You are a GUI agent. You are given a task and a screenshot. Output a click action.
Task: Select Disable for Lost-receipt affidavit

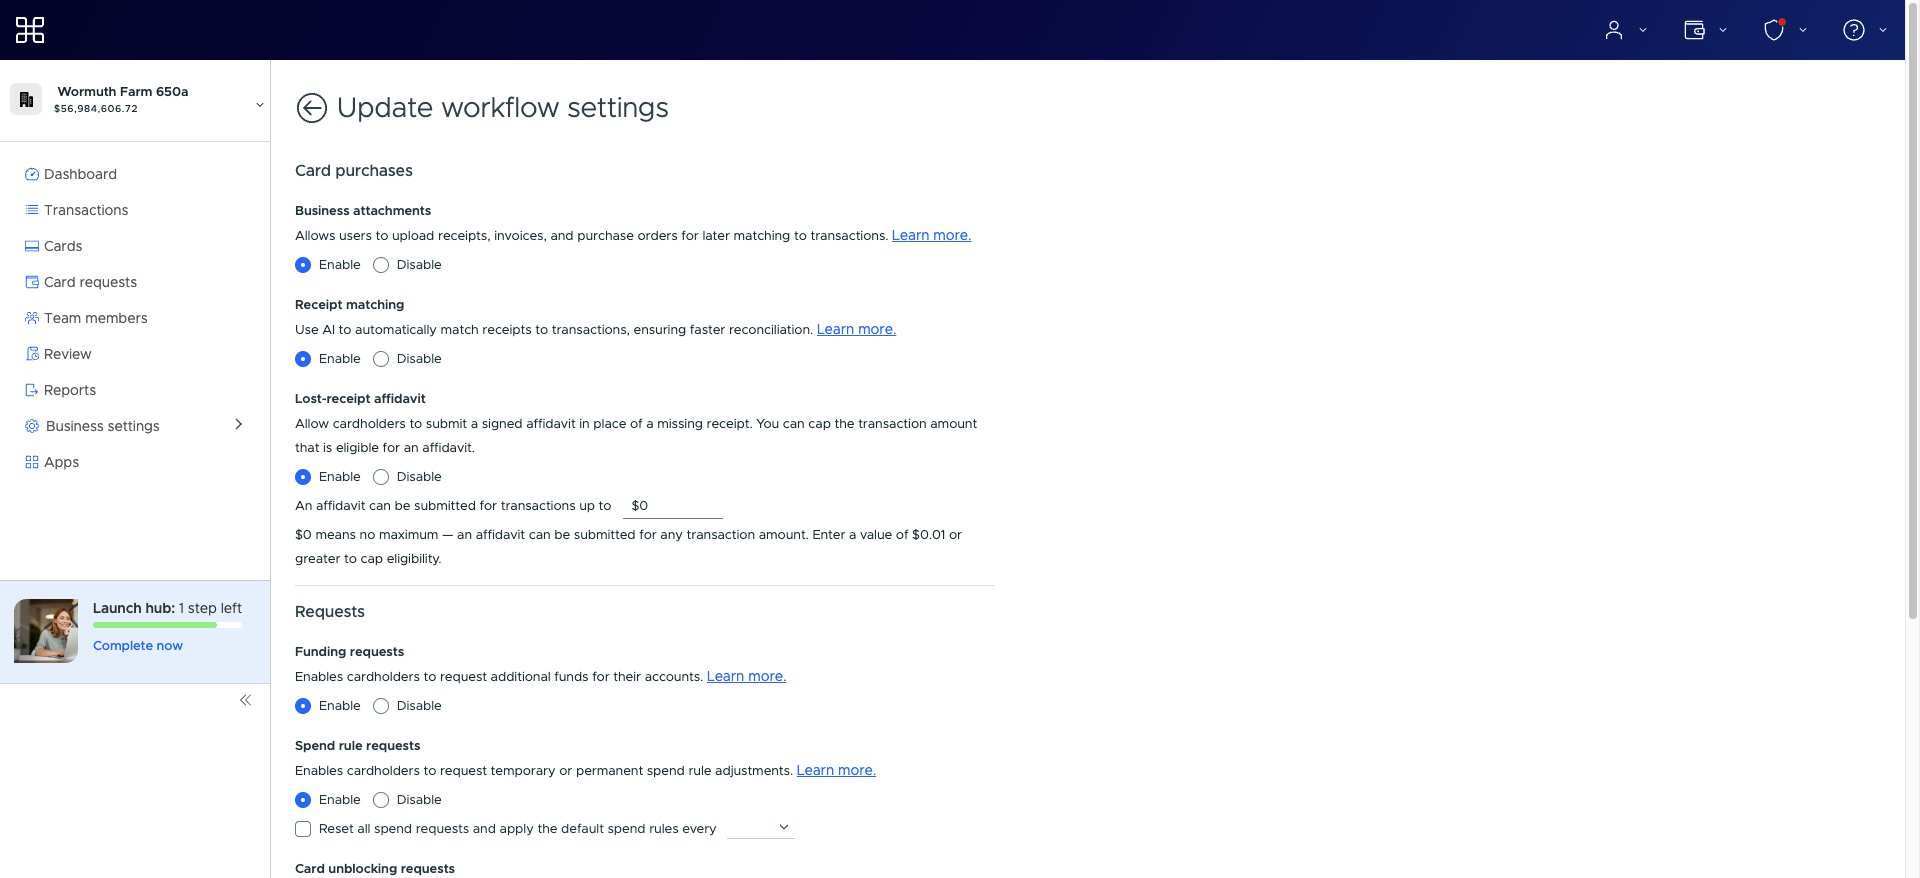pos(381,477)
